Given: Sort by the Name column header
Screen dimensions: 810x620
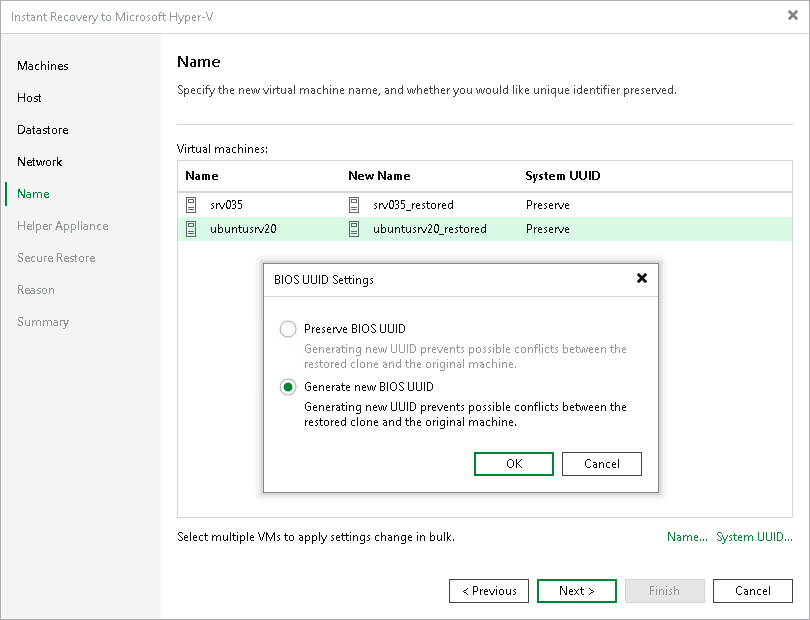Looking at the screenshot, I should coord(202,176).
